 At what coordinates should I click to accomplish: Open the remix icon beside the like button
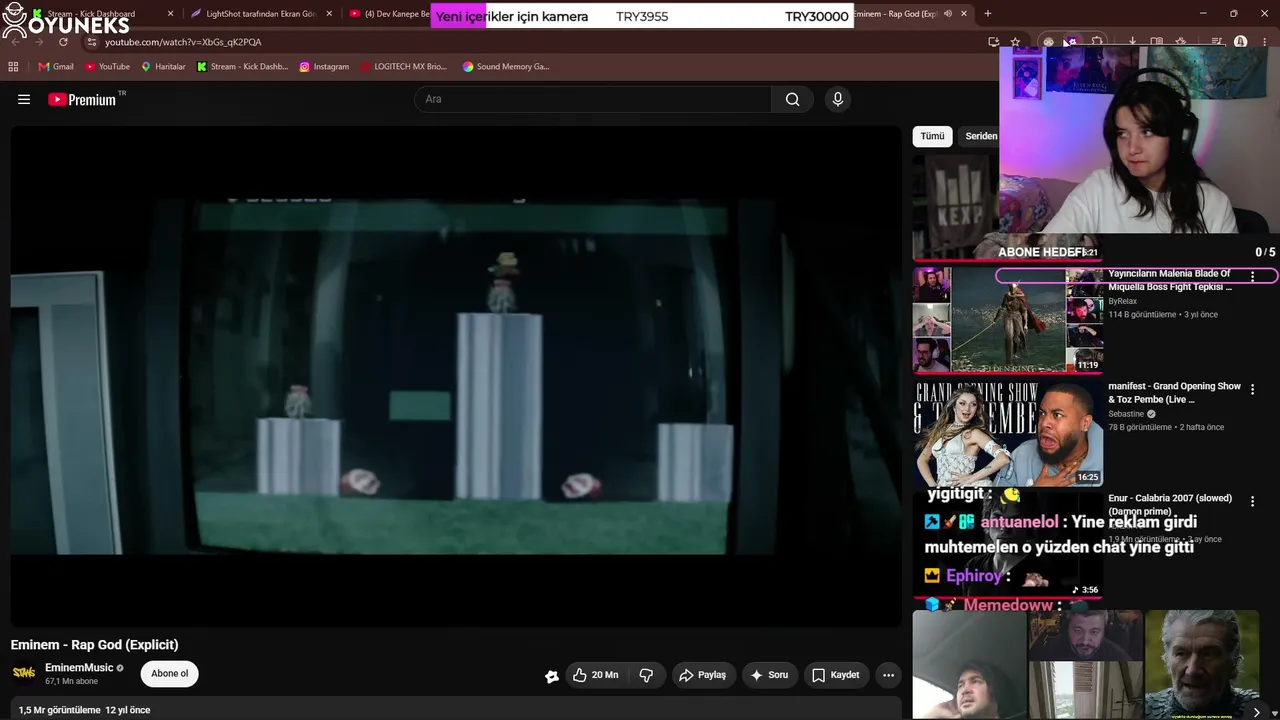(x=551, y=676)
